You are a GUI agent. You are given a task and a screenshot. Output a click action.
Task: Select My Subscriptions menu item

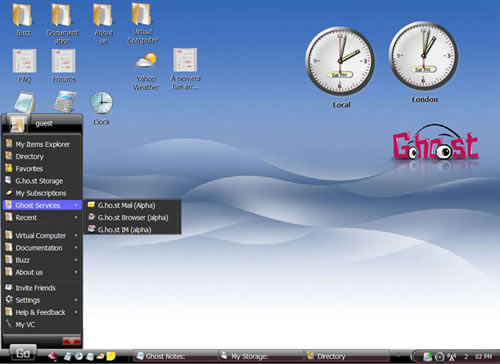[42, 193]
